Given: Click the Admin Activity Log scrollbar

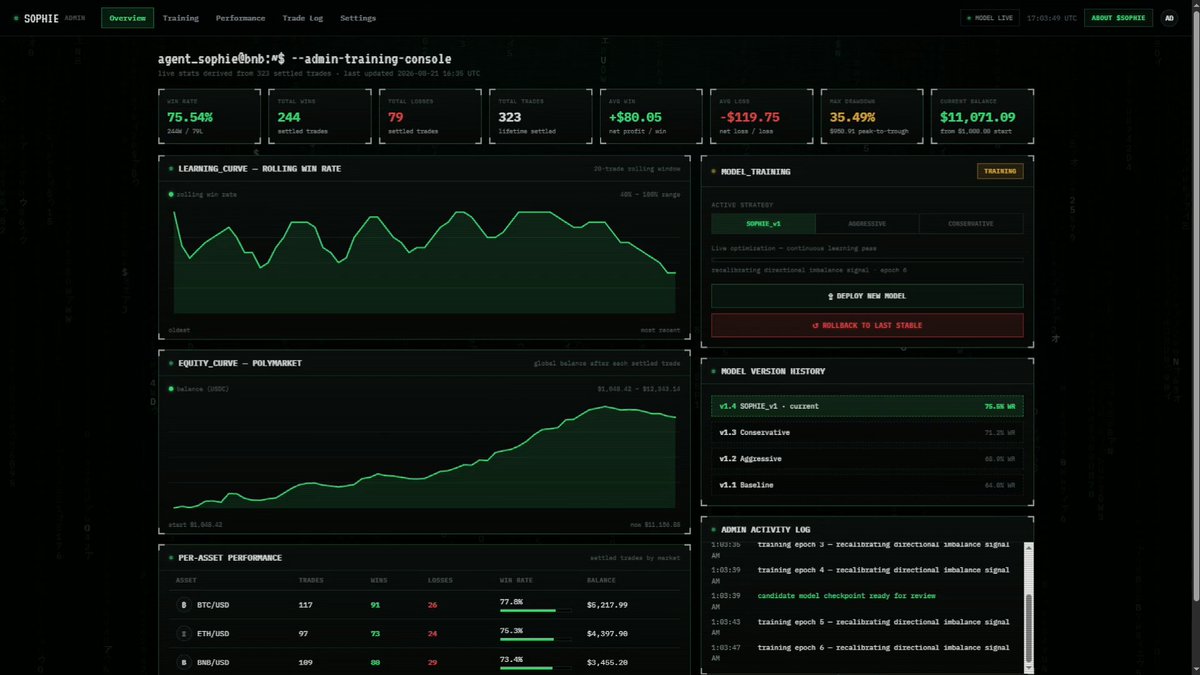Looking at the screenshot, I should pos(1029,609).
